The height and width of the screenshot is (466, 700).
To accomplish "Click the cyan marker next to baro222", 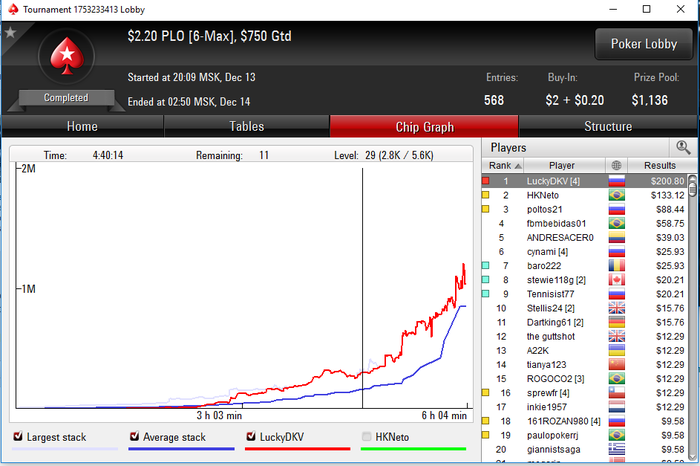I will coord(486,265).
